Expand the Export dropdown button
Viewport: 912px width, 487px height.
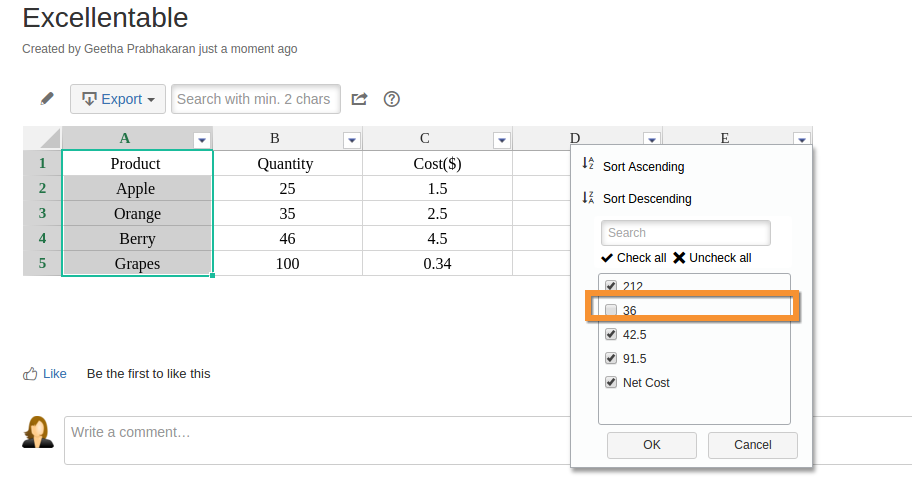click(118, 99)
